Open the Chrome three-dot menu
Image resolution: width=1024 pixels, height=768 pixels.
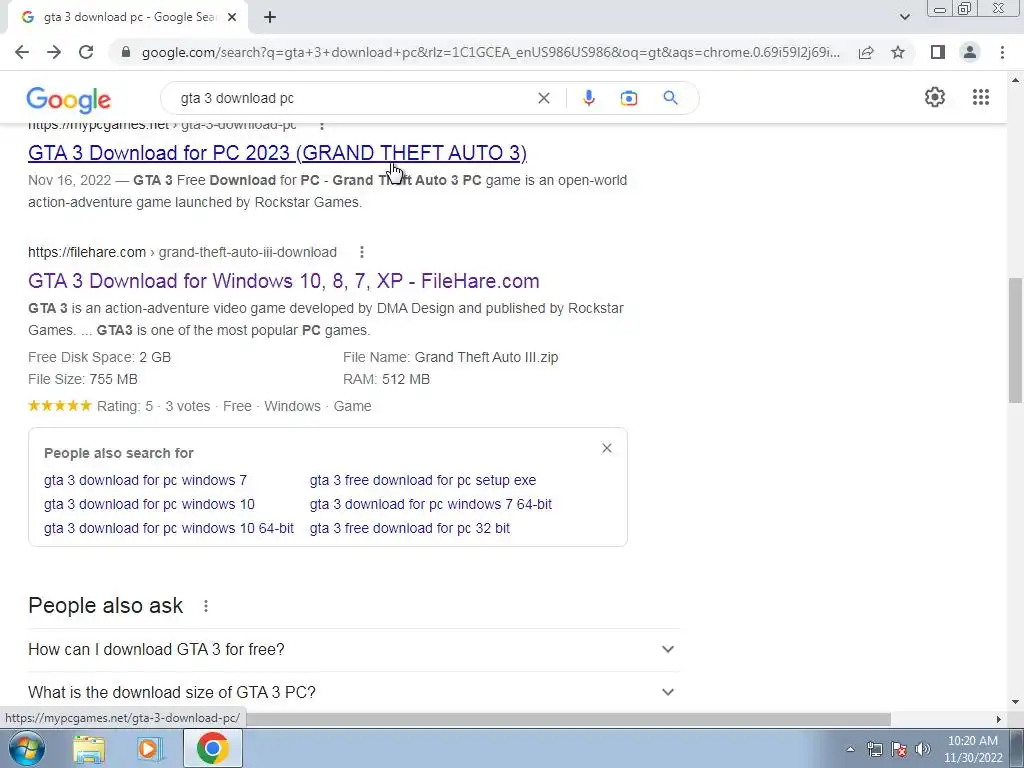(1002, 52)
